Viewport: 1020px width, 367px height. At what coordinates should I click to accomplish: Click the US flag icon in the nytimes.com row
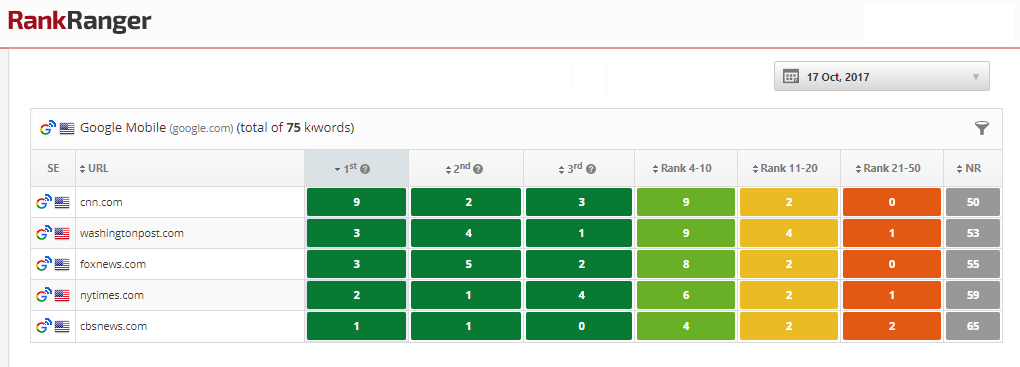click(62, 295)
